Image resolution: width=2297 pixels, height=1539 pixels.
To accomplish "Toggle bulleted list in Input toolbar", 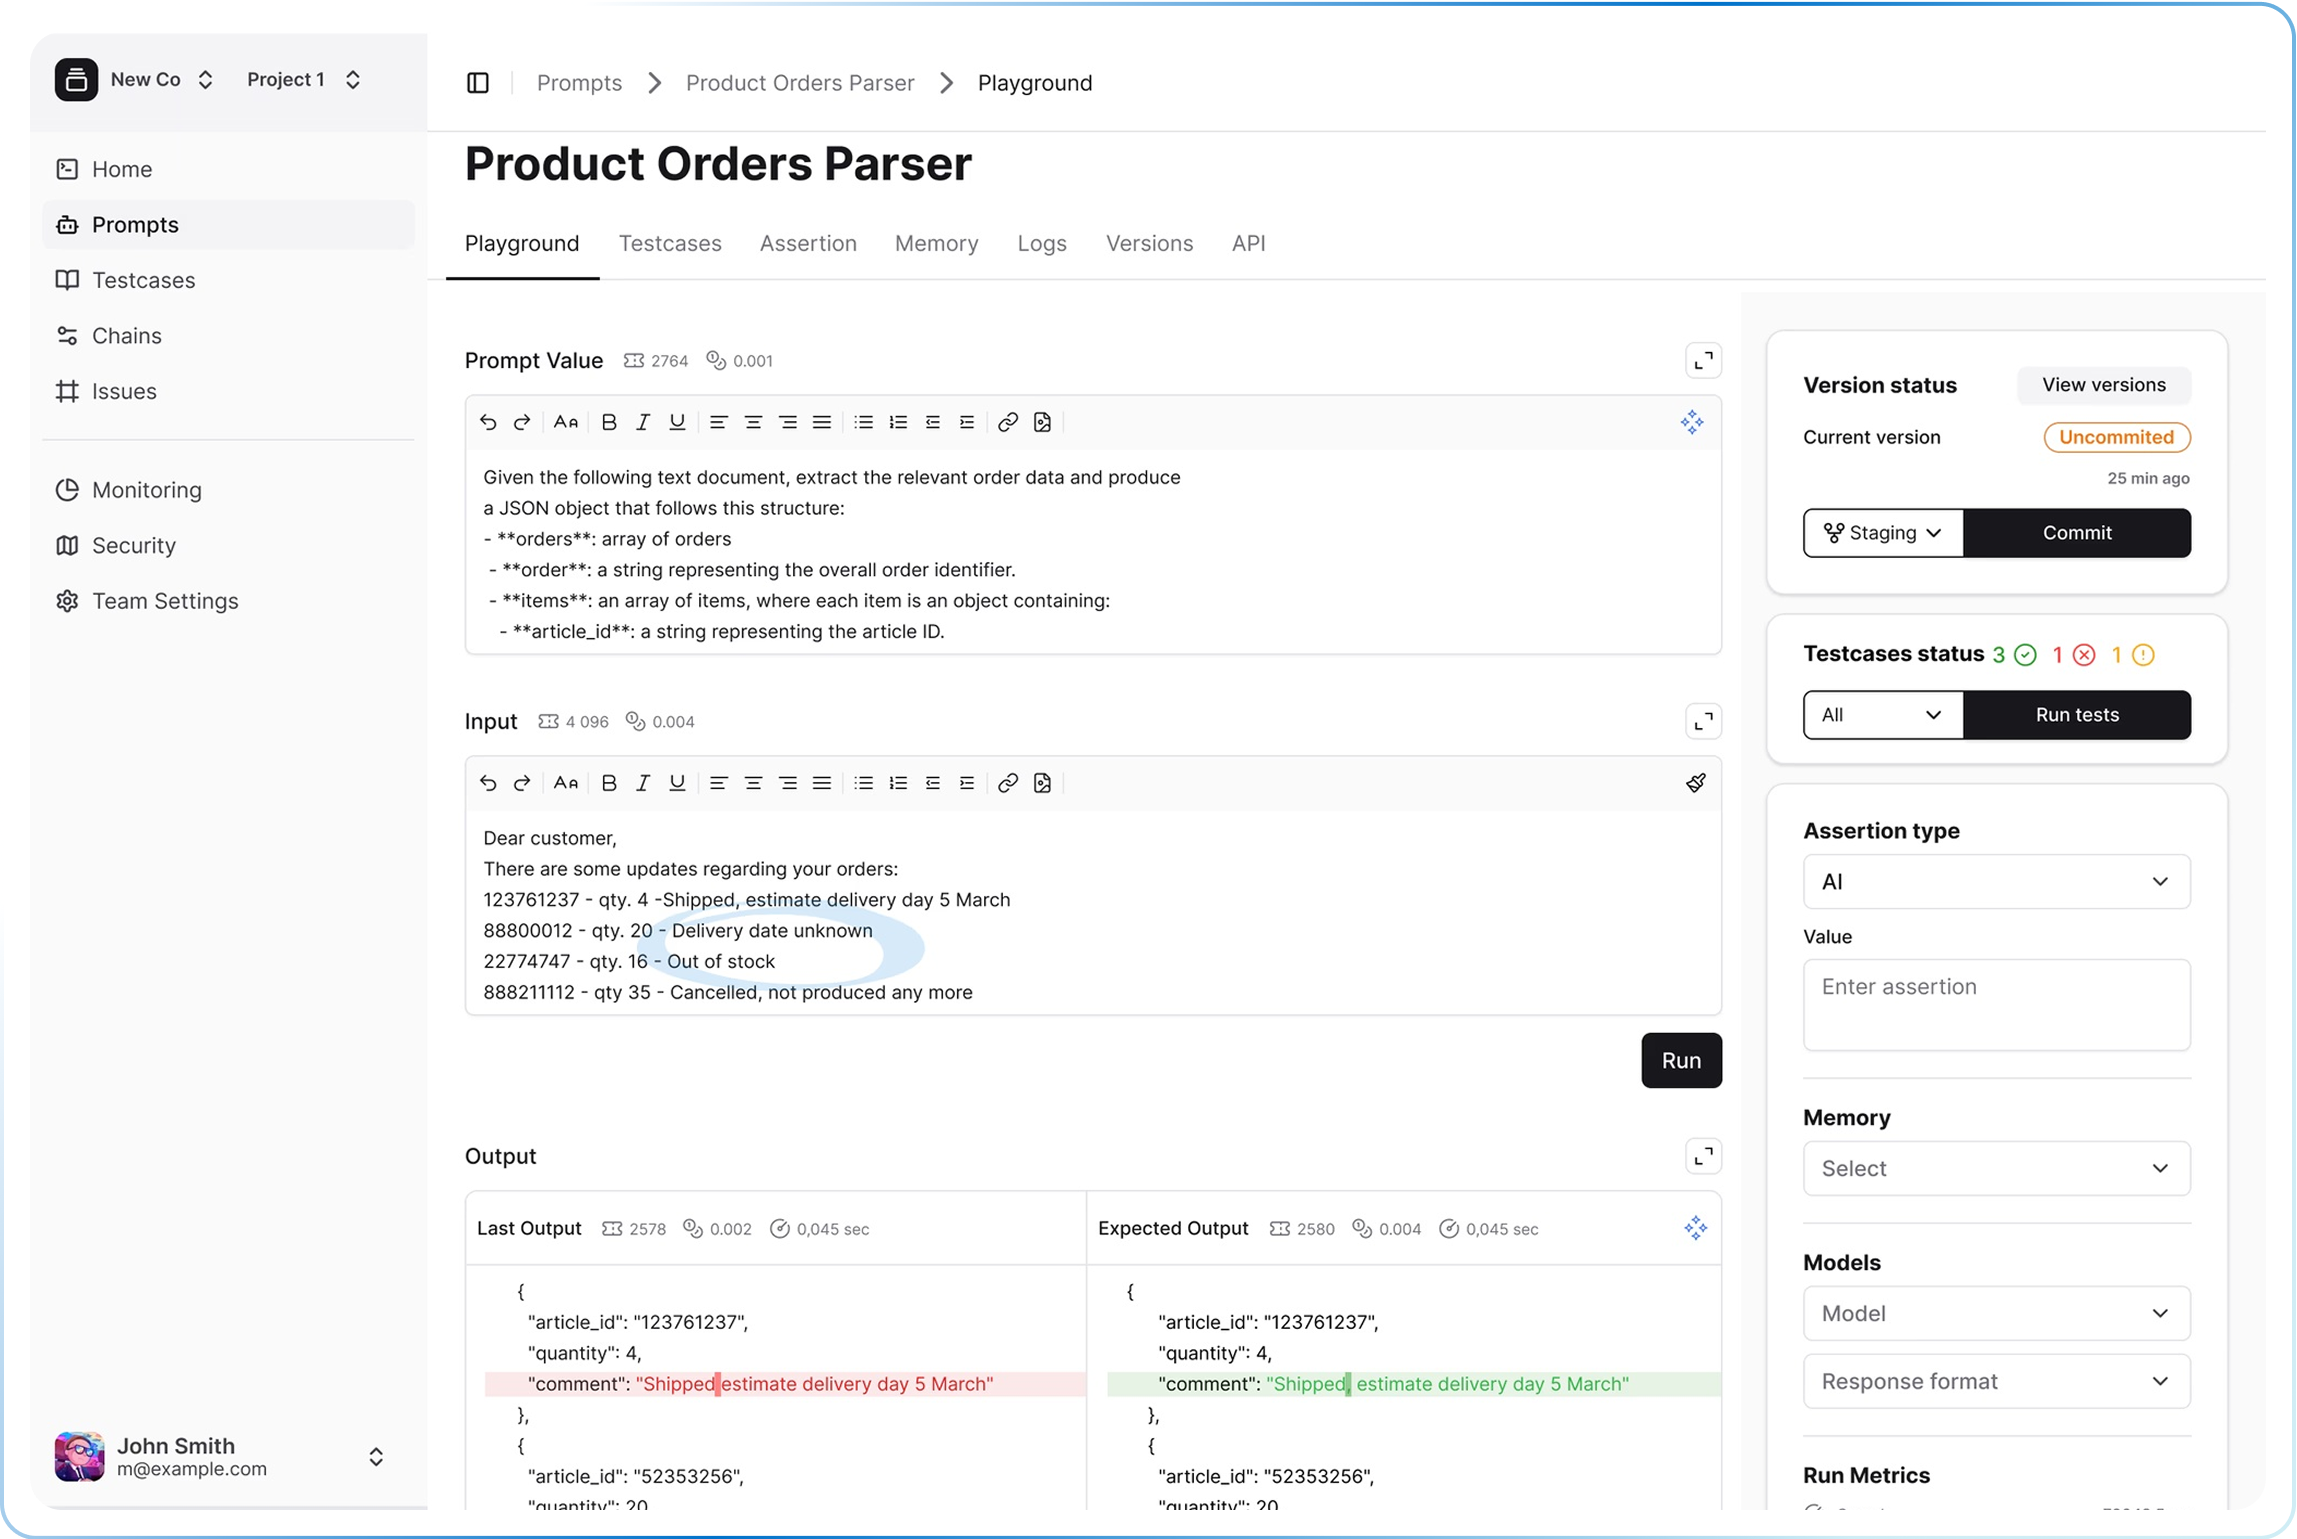I will coord(864,783).
